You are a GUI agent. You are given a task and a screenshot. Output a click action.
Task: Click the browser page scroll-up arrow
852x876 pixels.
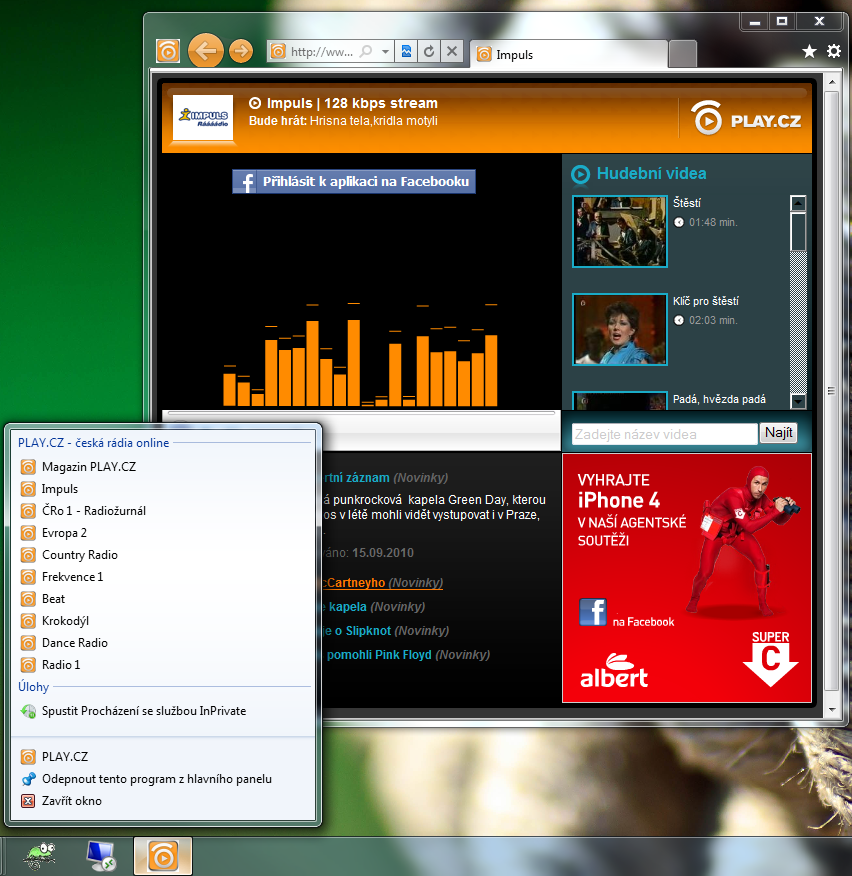[832, 82]
